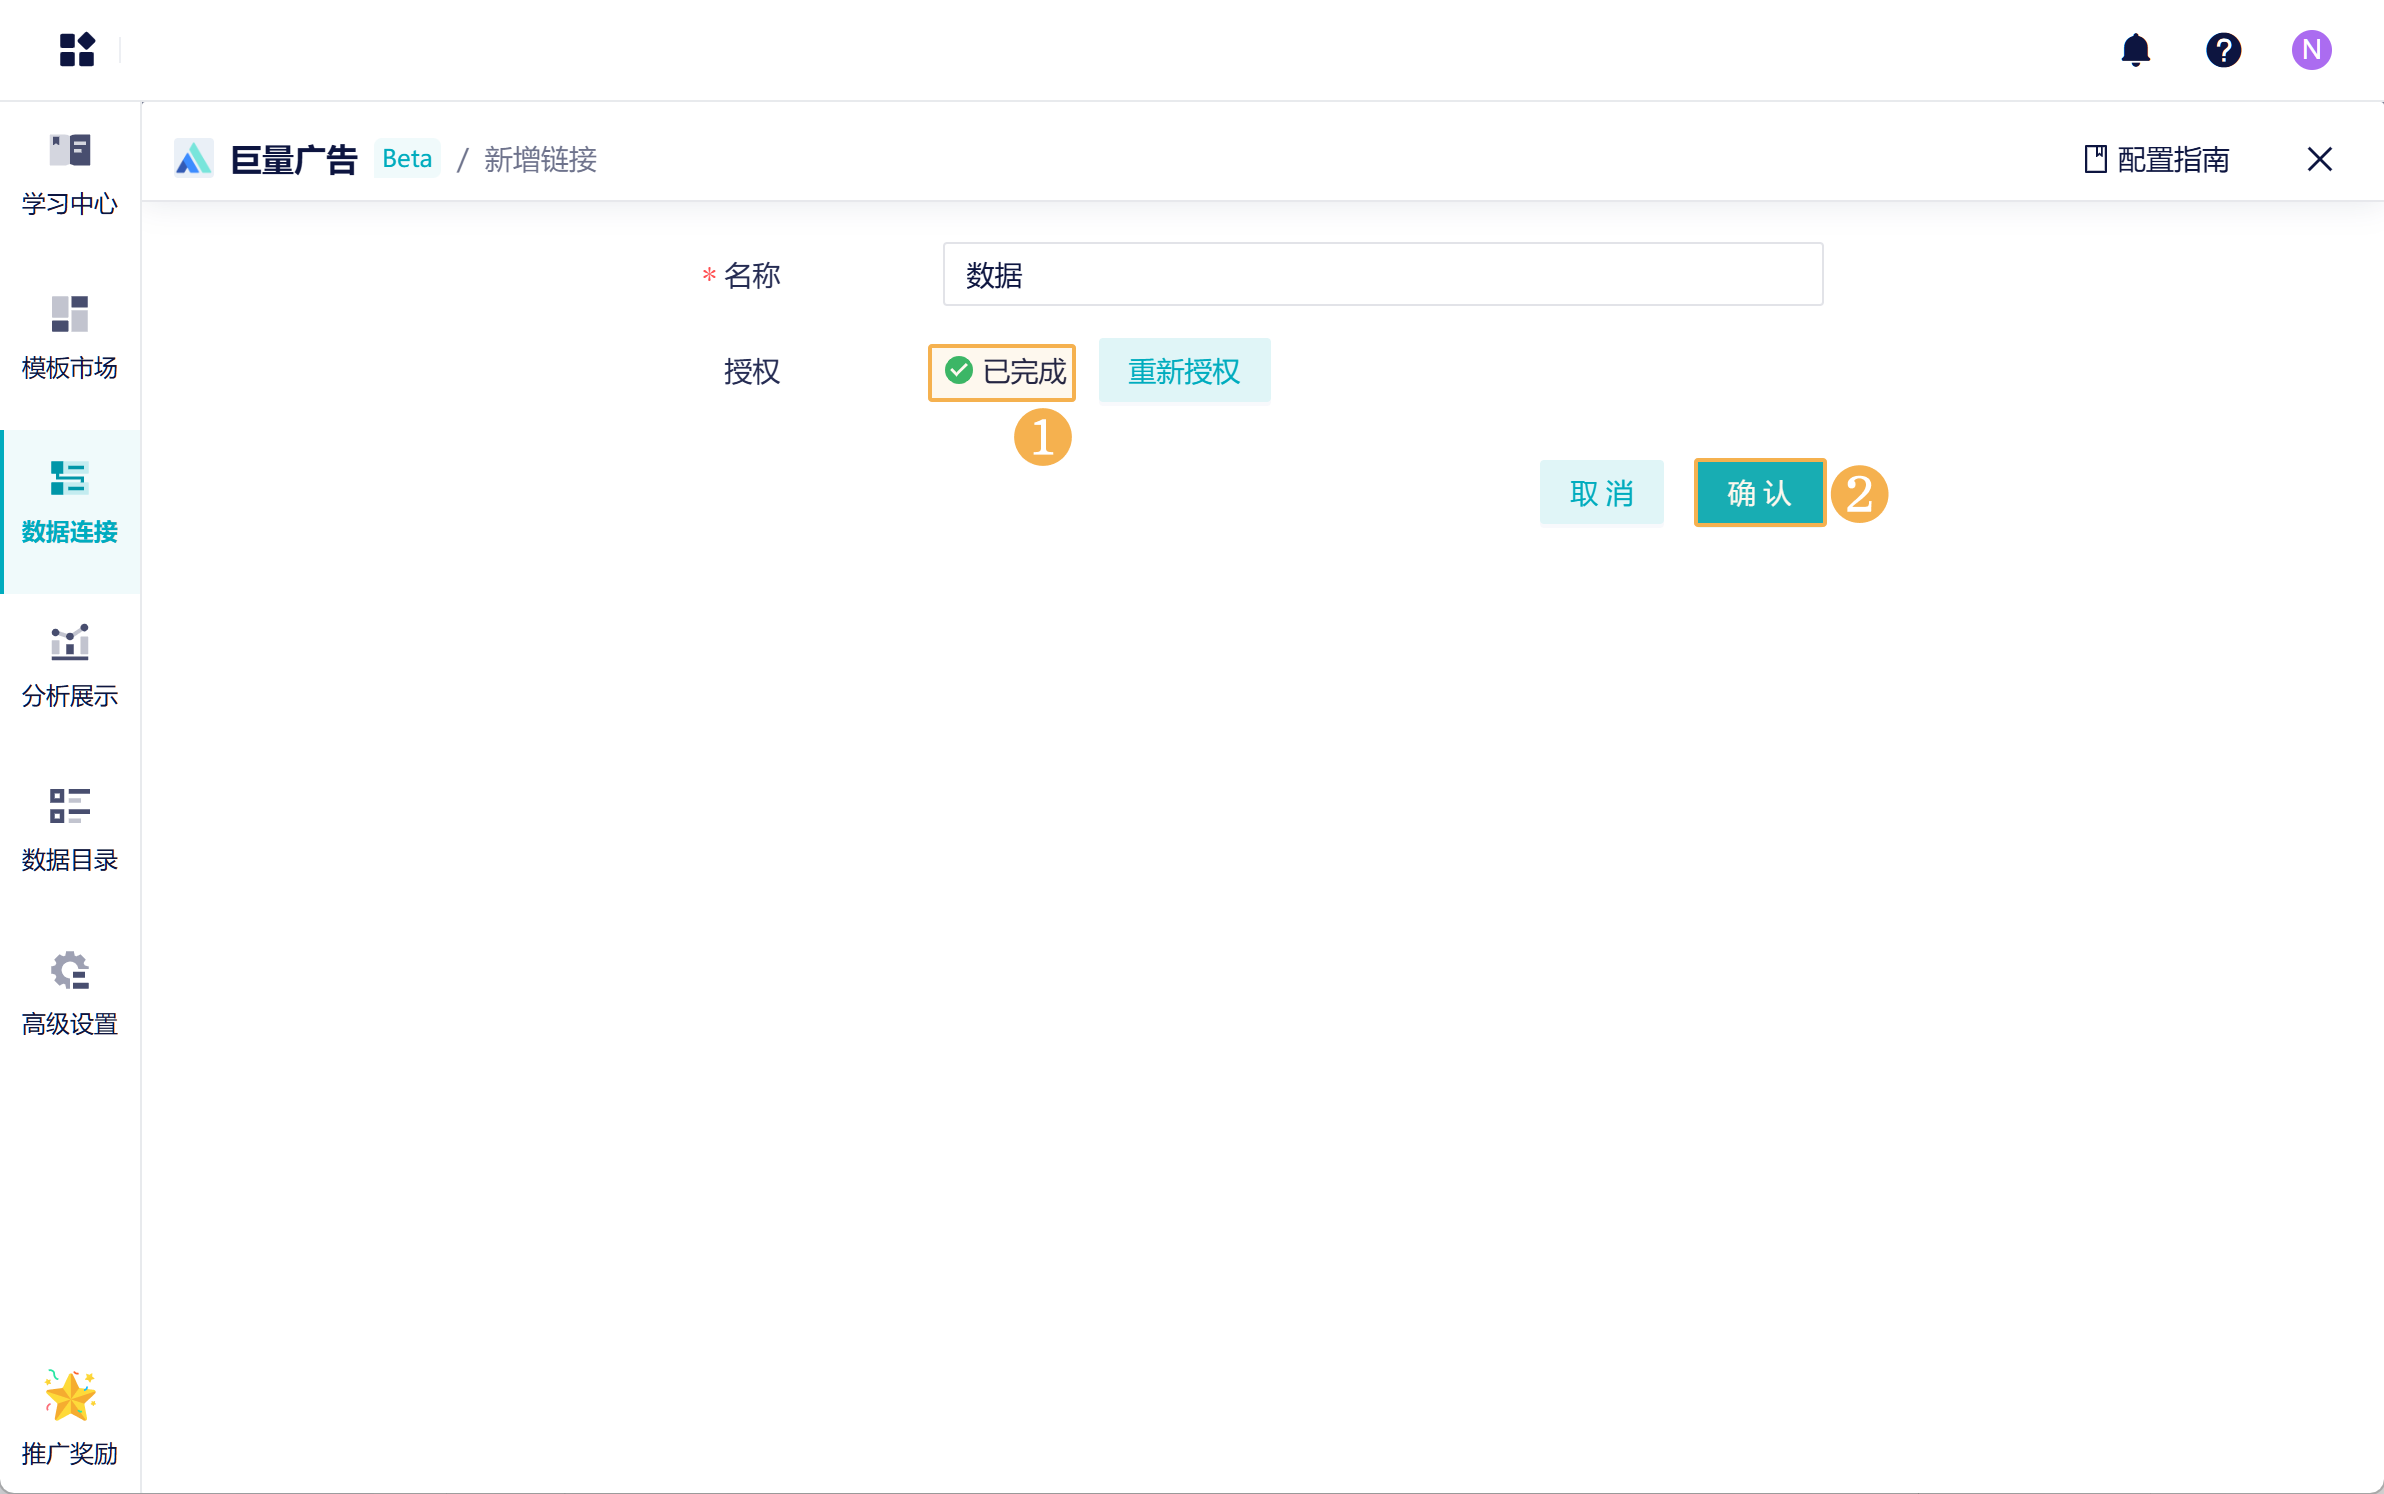Open the 配置指南 guide link
The width and height of the screenshot is (2384, 1494).
pos(2157,159)
